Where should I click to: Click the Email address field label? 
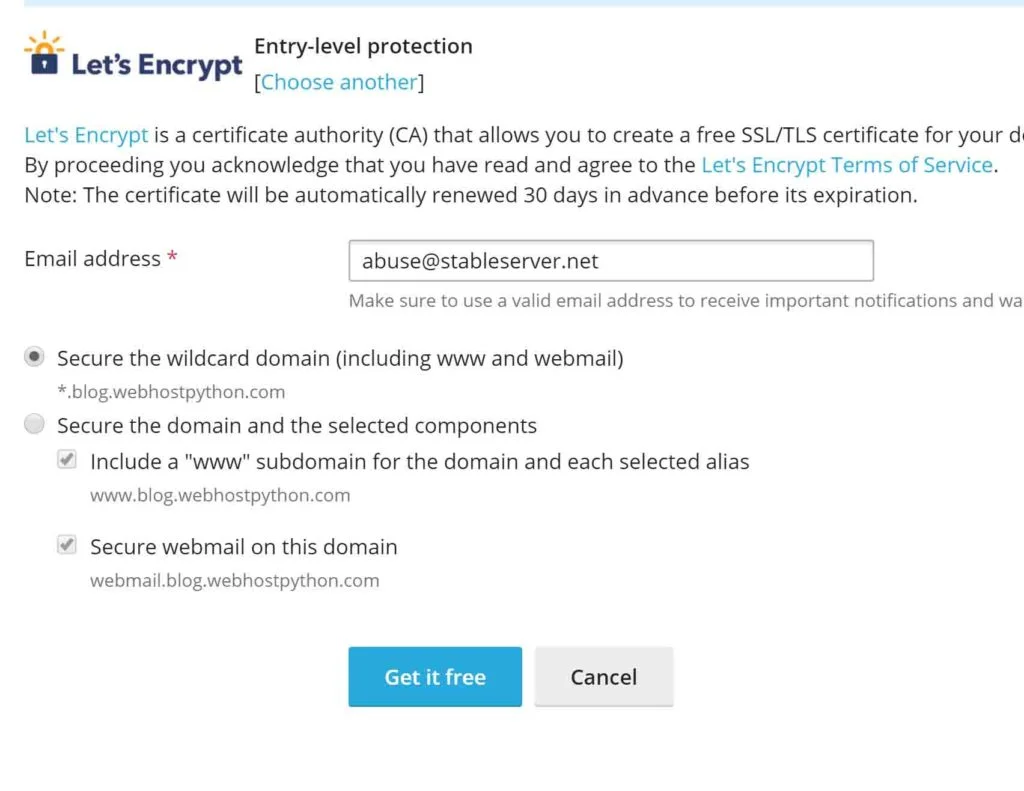click(x=92, y=259)
